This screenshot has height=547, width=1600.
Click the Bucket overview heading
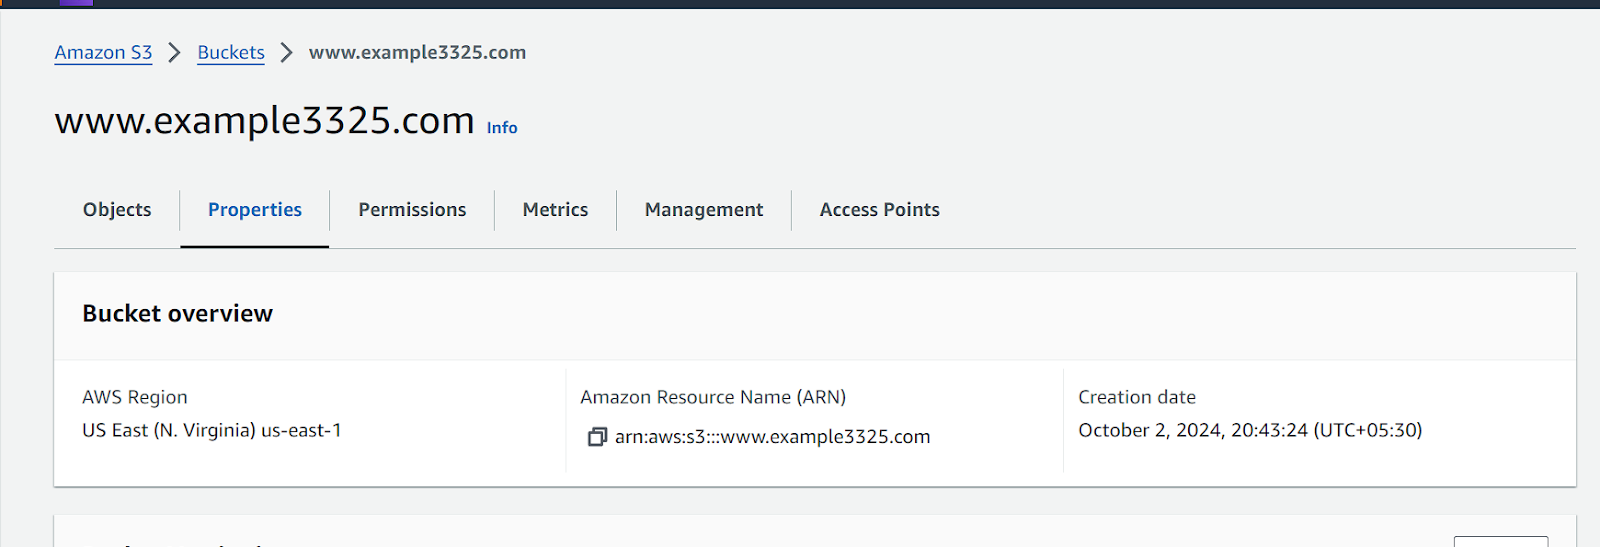click(177, 314)
